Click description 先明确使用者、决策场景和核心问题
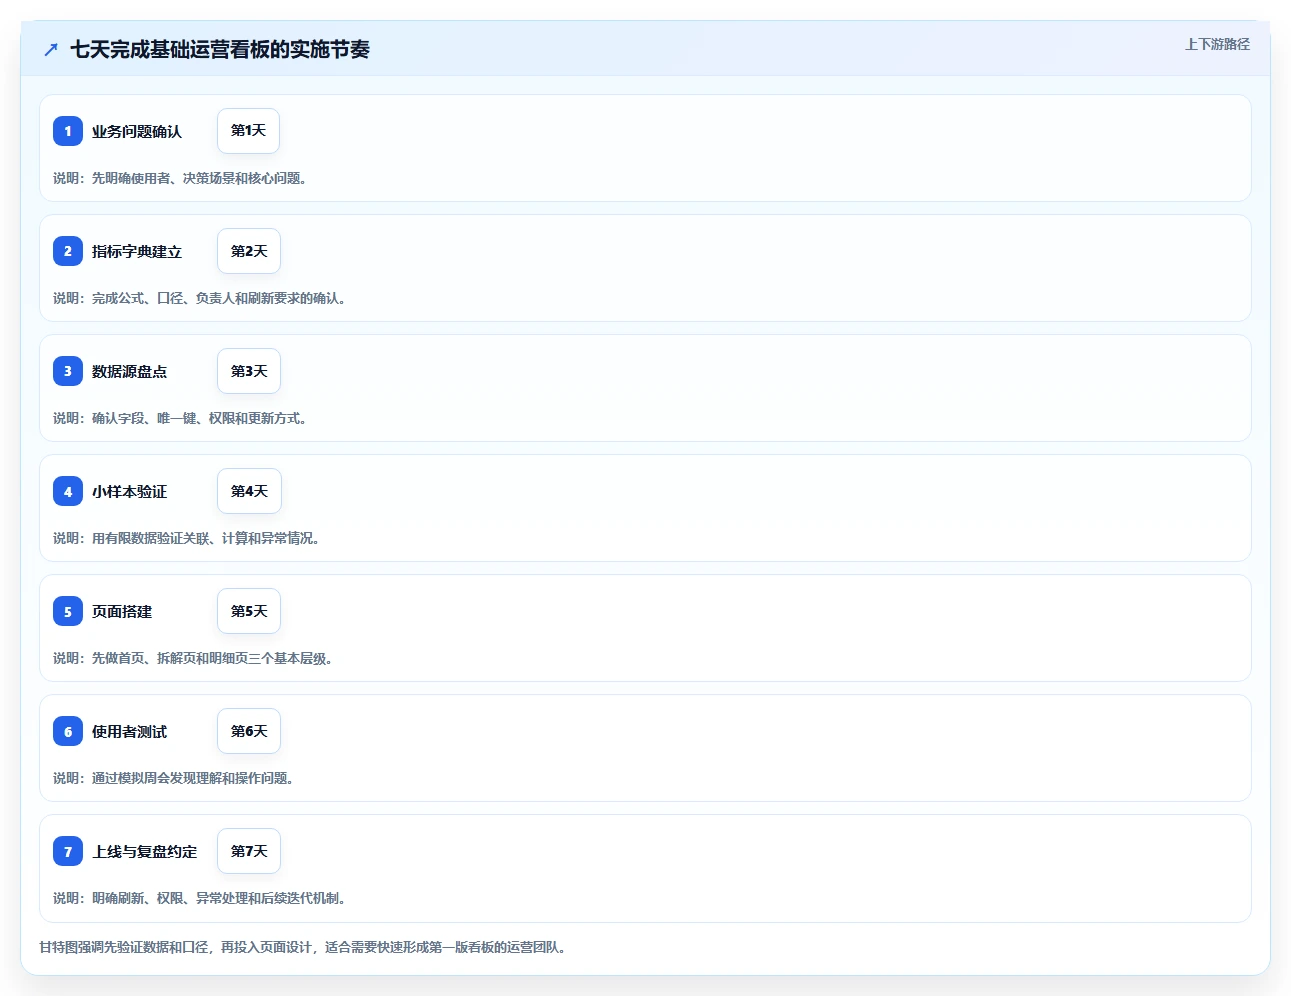 [x=199, y=178]
